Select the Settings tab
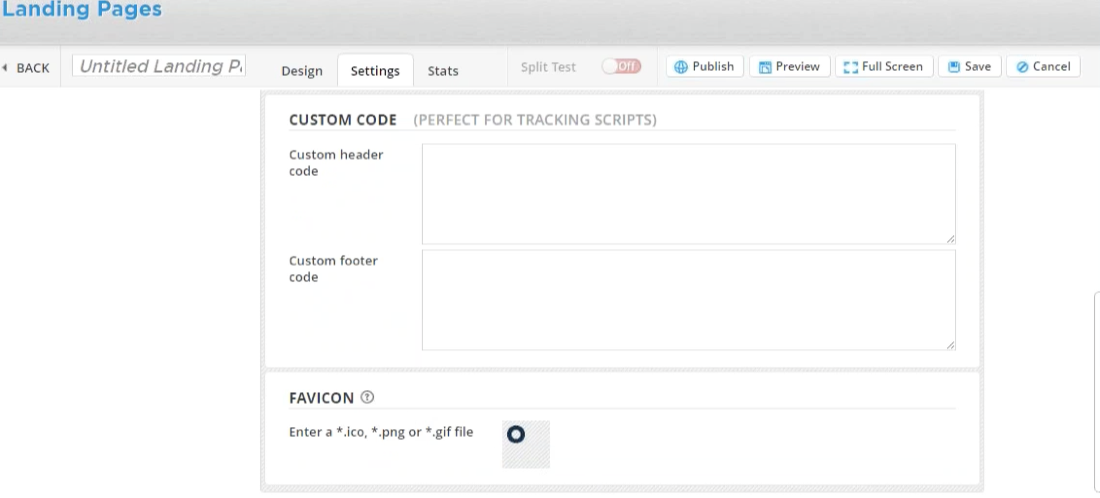Viewport: 1100px width, 498px height. point(375,71)
